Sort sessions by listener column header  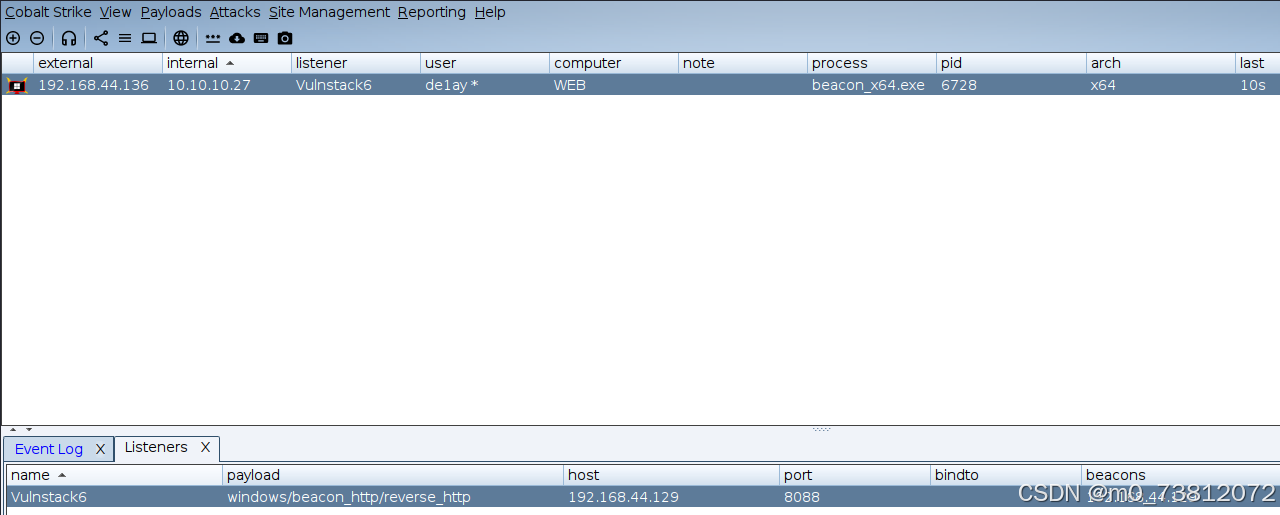click(356, 63)
